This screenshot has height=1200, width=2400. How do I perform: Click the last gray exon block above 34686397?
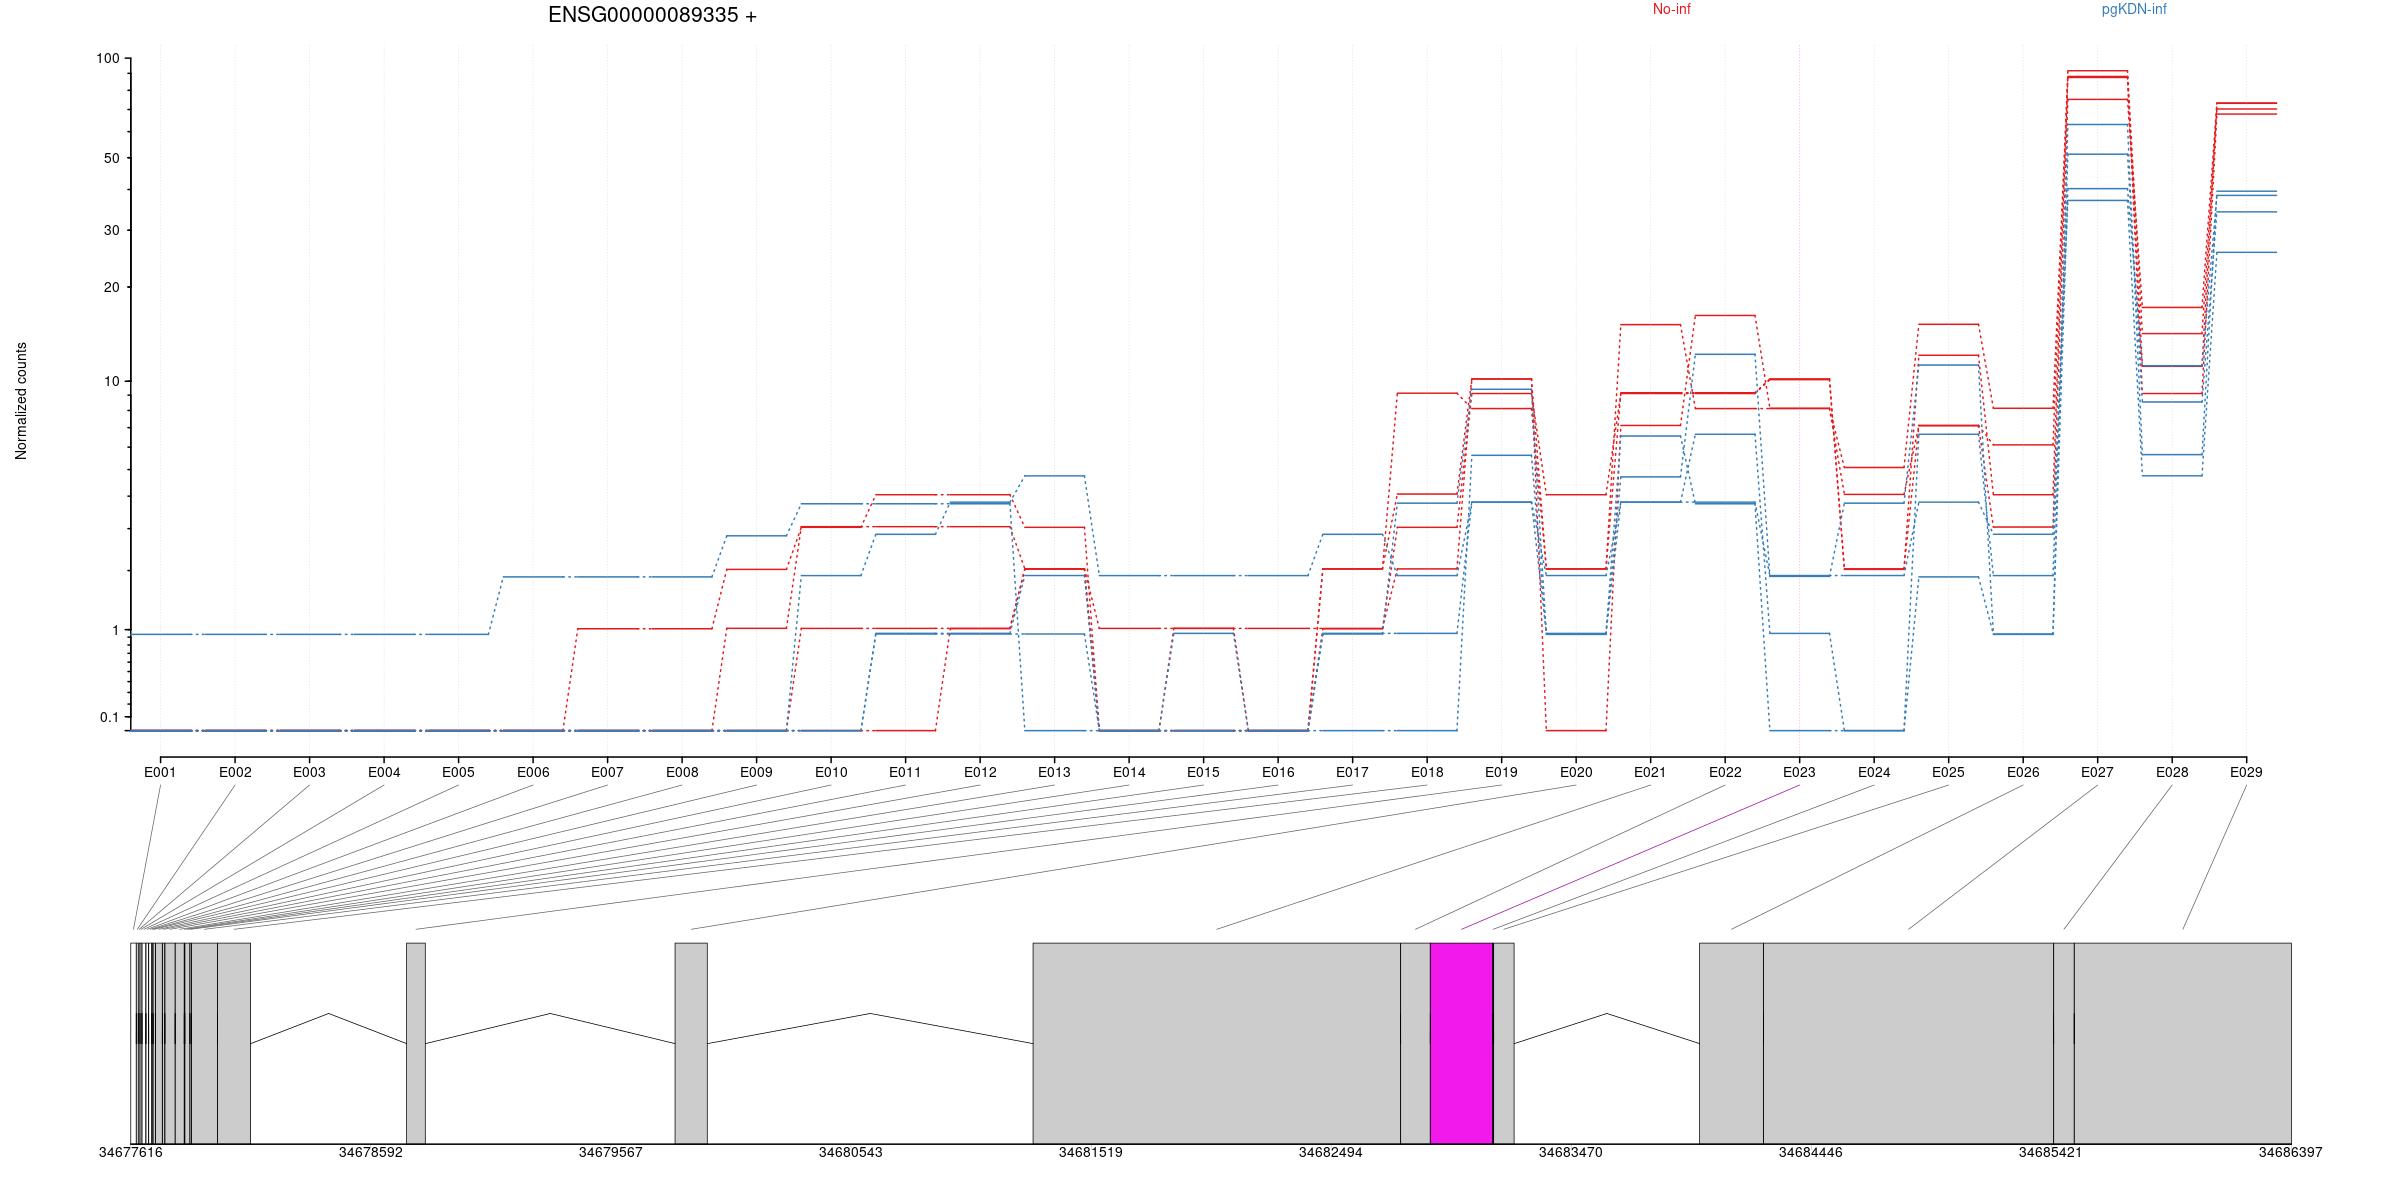[2182, 1043]
